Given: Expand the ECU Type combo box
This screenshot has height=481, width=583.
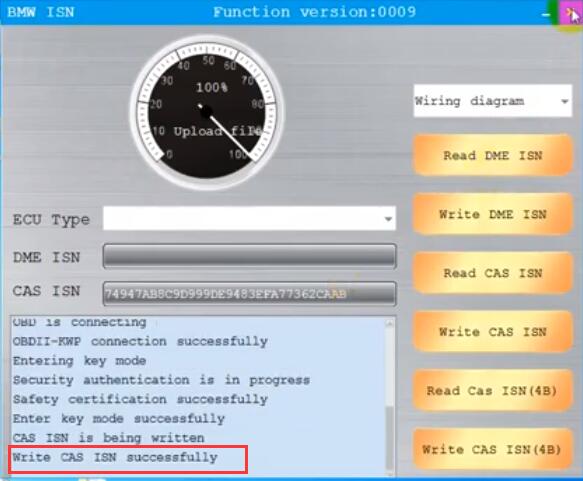Looking at the screenshot, I should [249, 219].
